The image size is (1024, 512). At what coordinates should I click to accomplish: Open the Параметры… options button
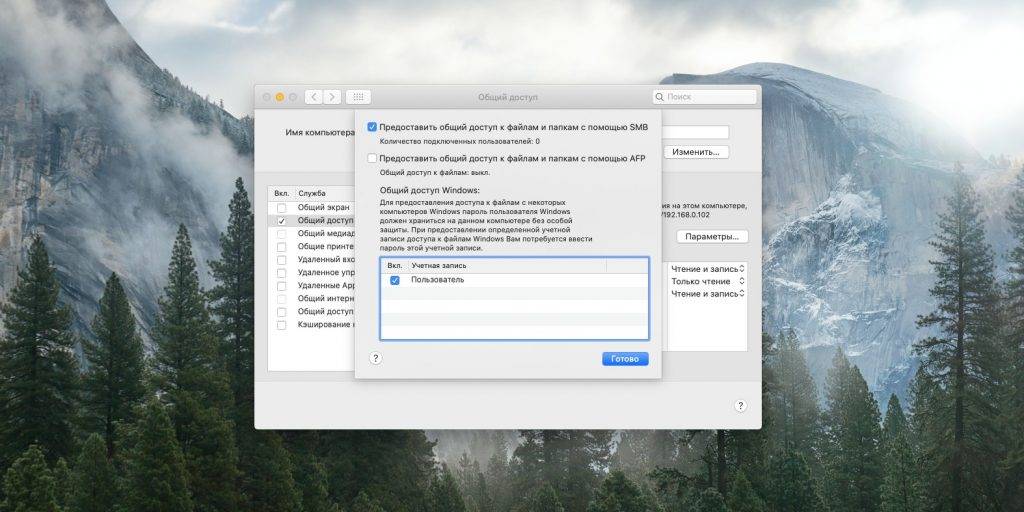(x=712, y=237)
